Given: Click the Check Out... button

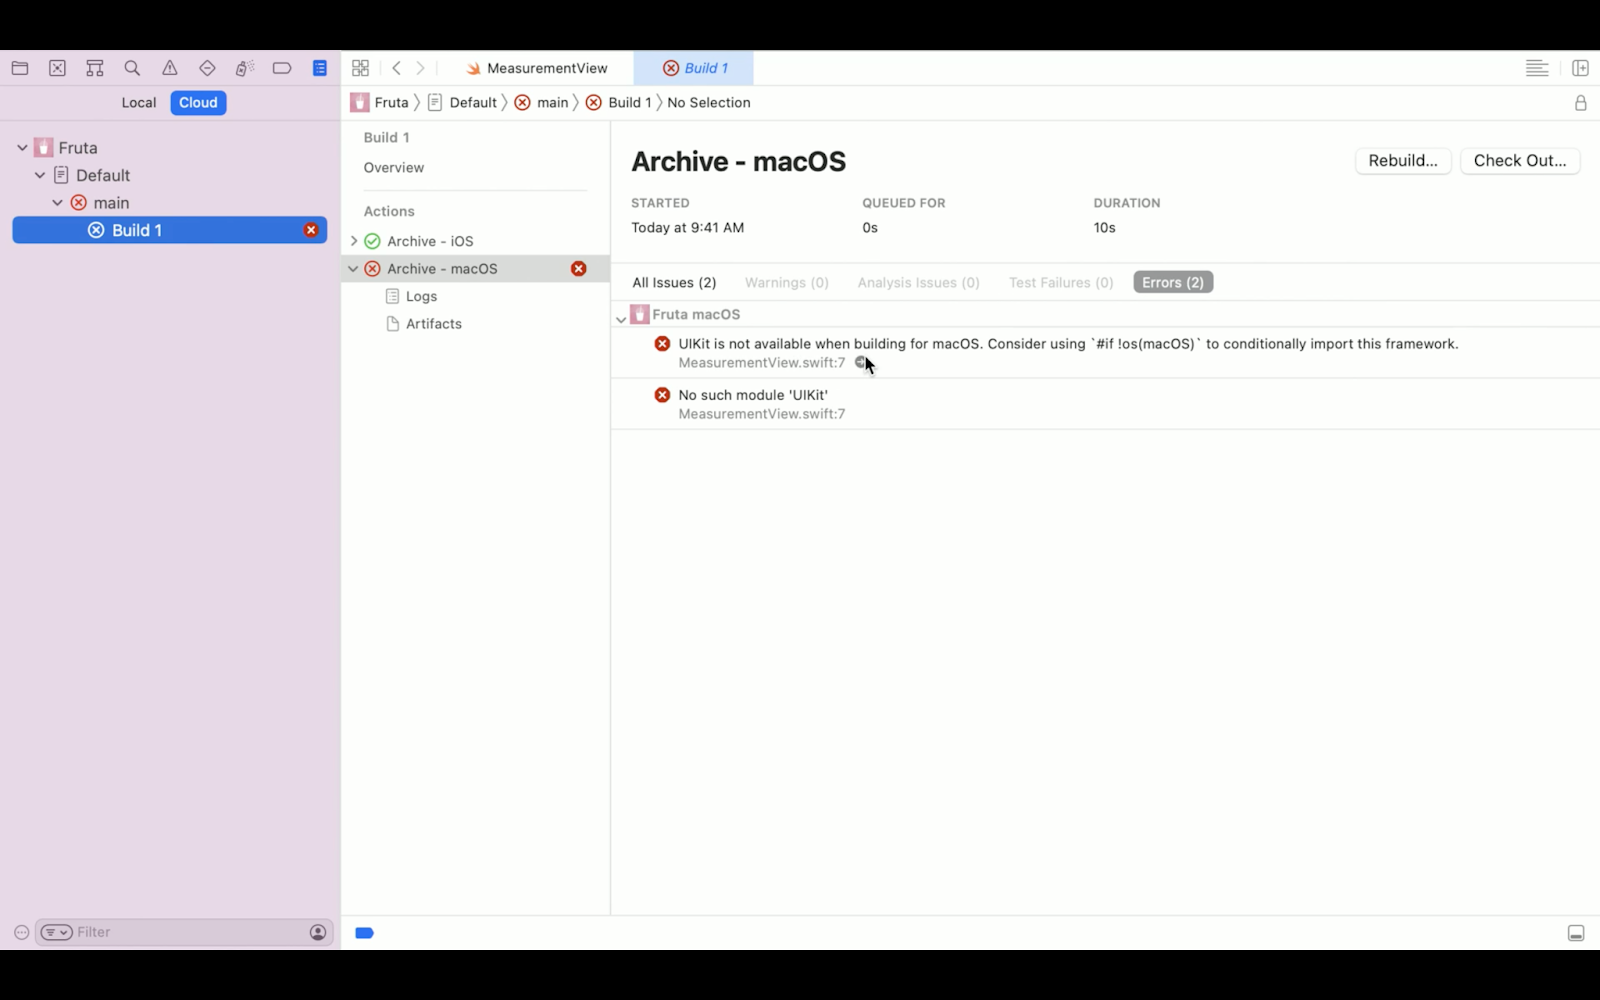Looking at the screenshot, I should pyautogui.click(x=1520, y=161).
